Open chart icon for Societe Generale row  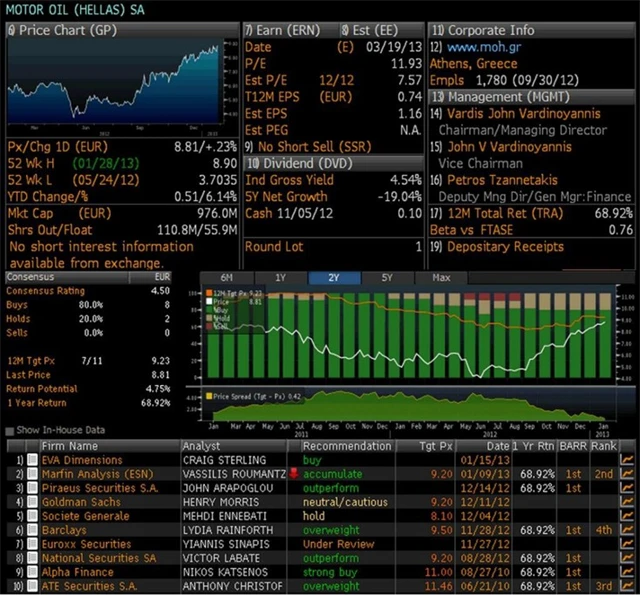point(626,516)
